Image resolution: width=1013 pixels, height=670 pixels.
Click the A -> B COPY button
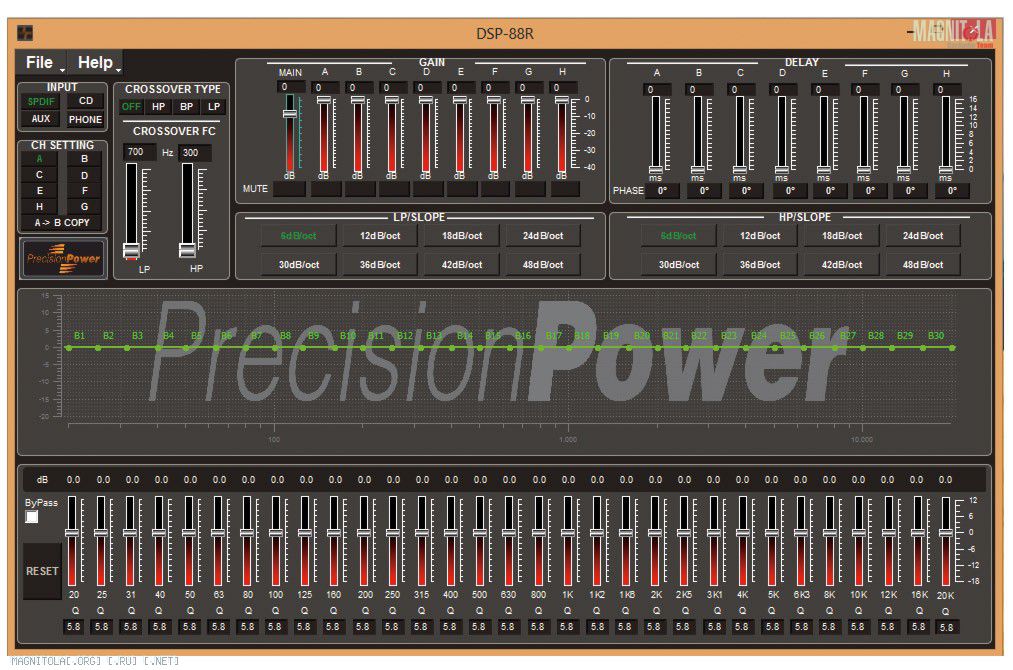tap(62, 222)
